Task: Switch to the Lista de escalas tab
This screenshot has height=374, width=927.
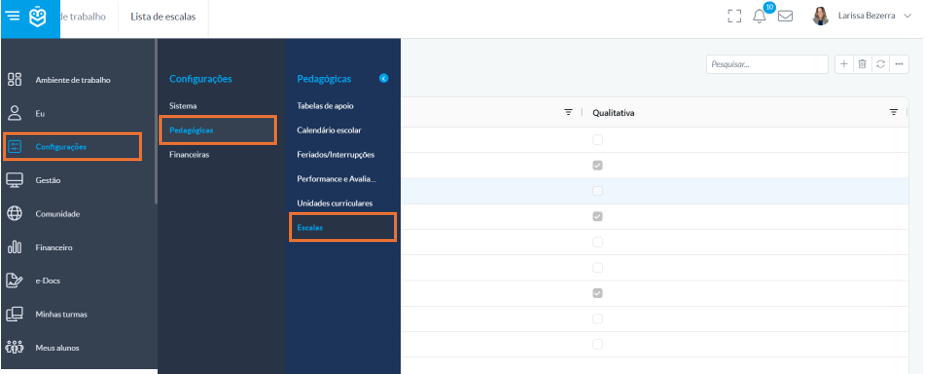Action: pyautogui.click(x=163, y=17)
